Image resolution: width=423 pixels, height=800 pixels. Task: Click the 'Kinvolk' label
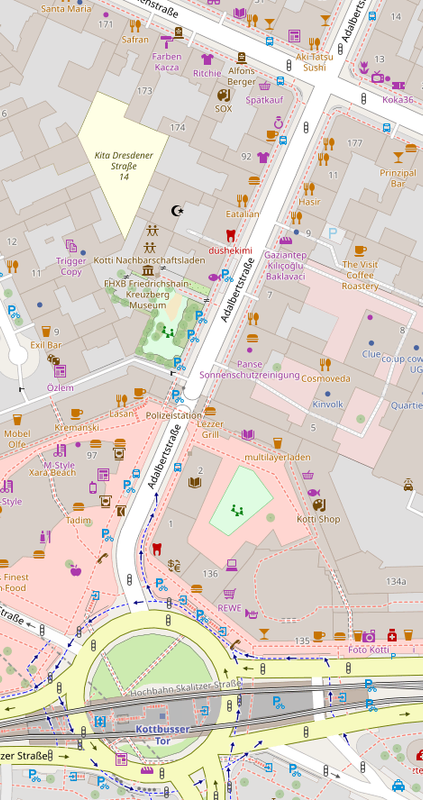coord(328,404)
